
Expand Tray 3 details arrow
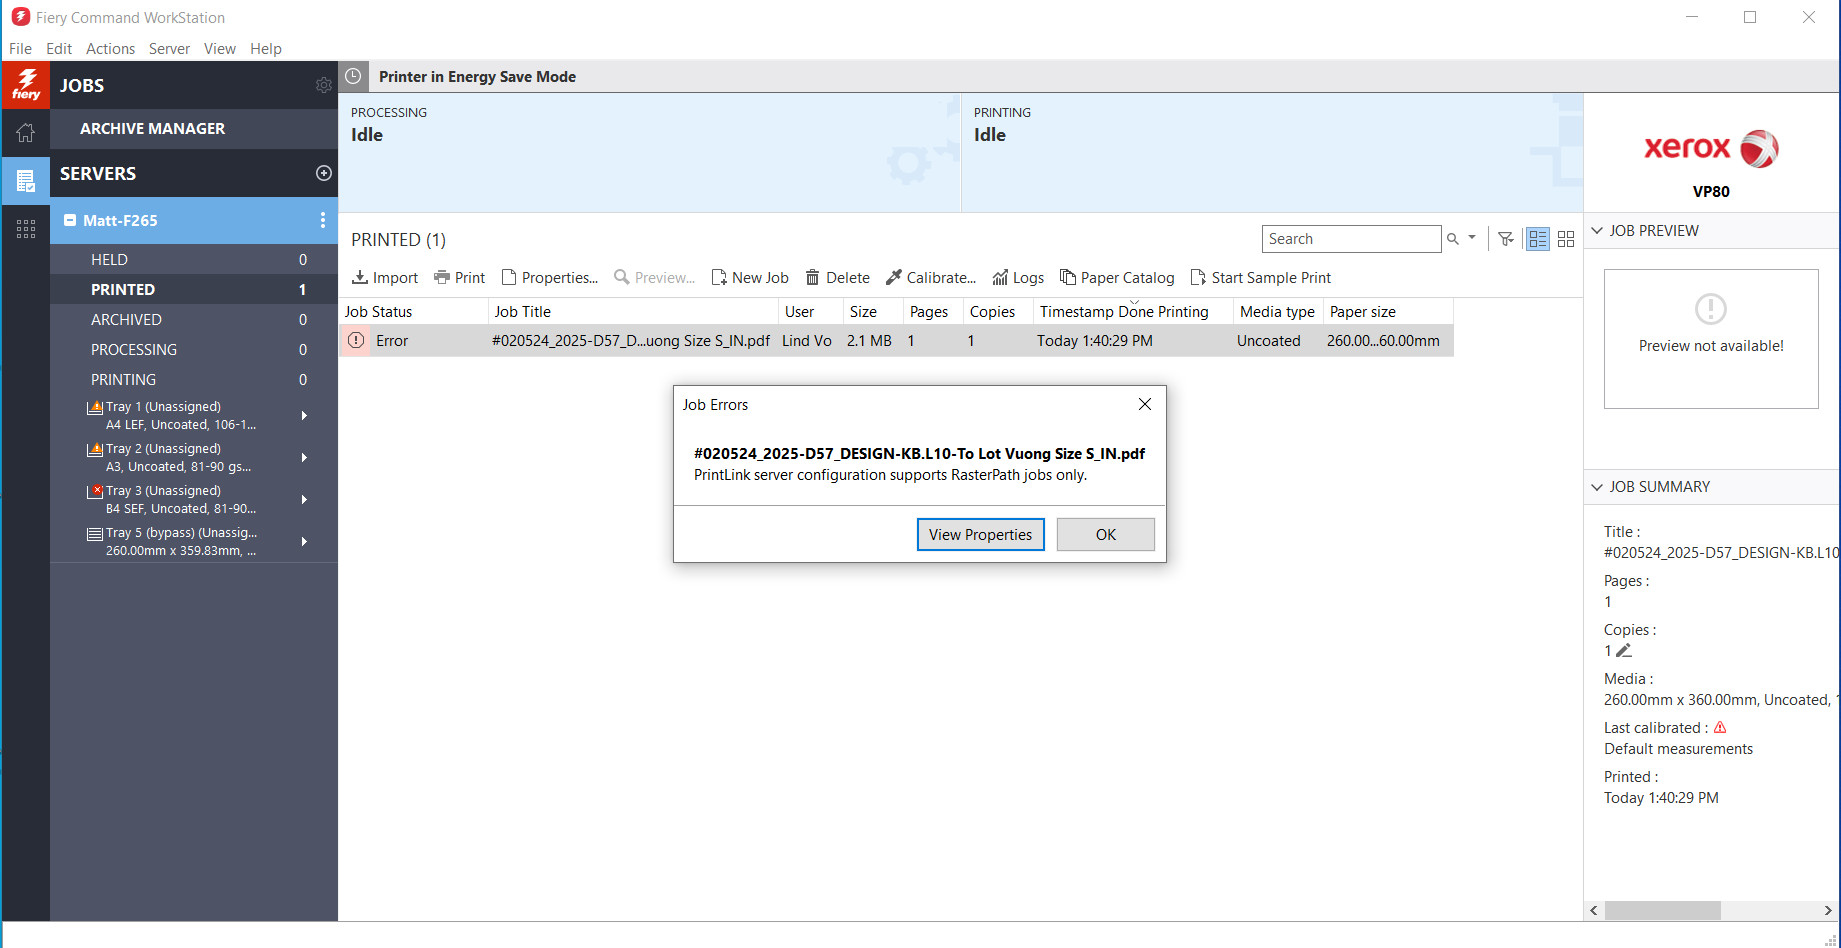coord(304,499)
